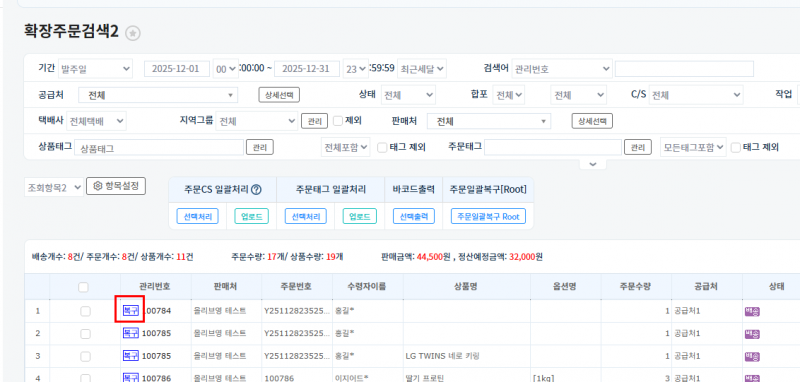Sort by 주문수량 column header

[636, 287]
